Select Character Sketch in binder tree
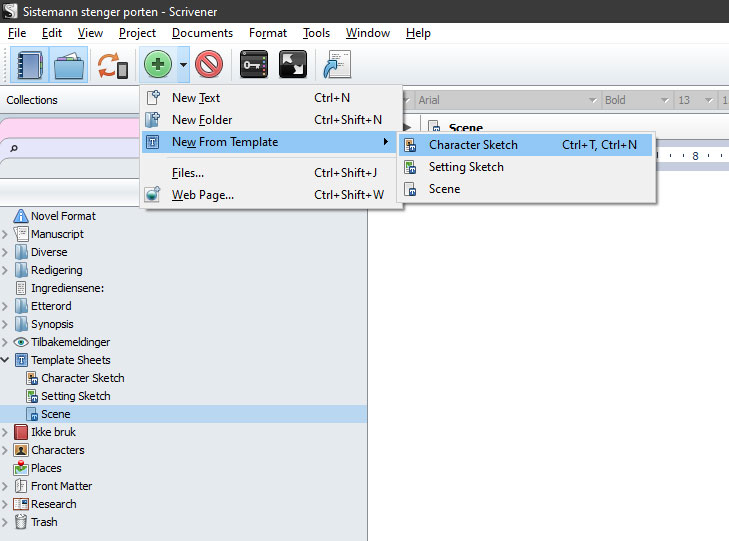The width and height of the screenshot is (729, 541). pos(82,378)
